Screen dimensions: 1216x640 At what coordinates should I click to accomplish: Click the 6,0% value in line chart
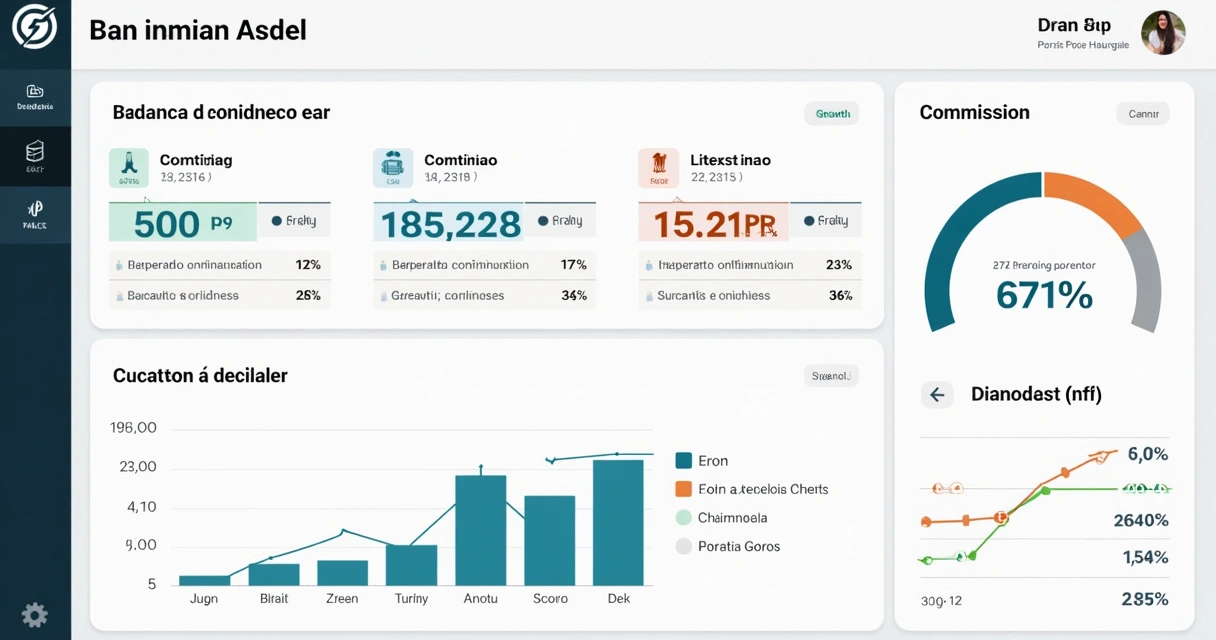tap(1147, 454)
